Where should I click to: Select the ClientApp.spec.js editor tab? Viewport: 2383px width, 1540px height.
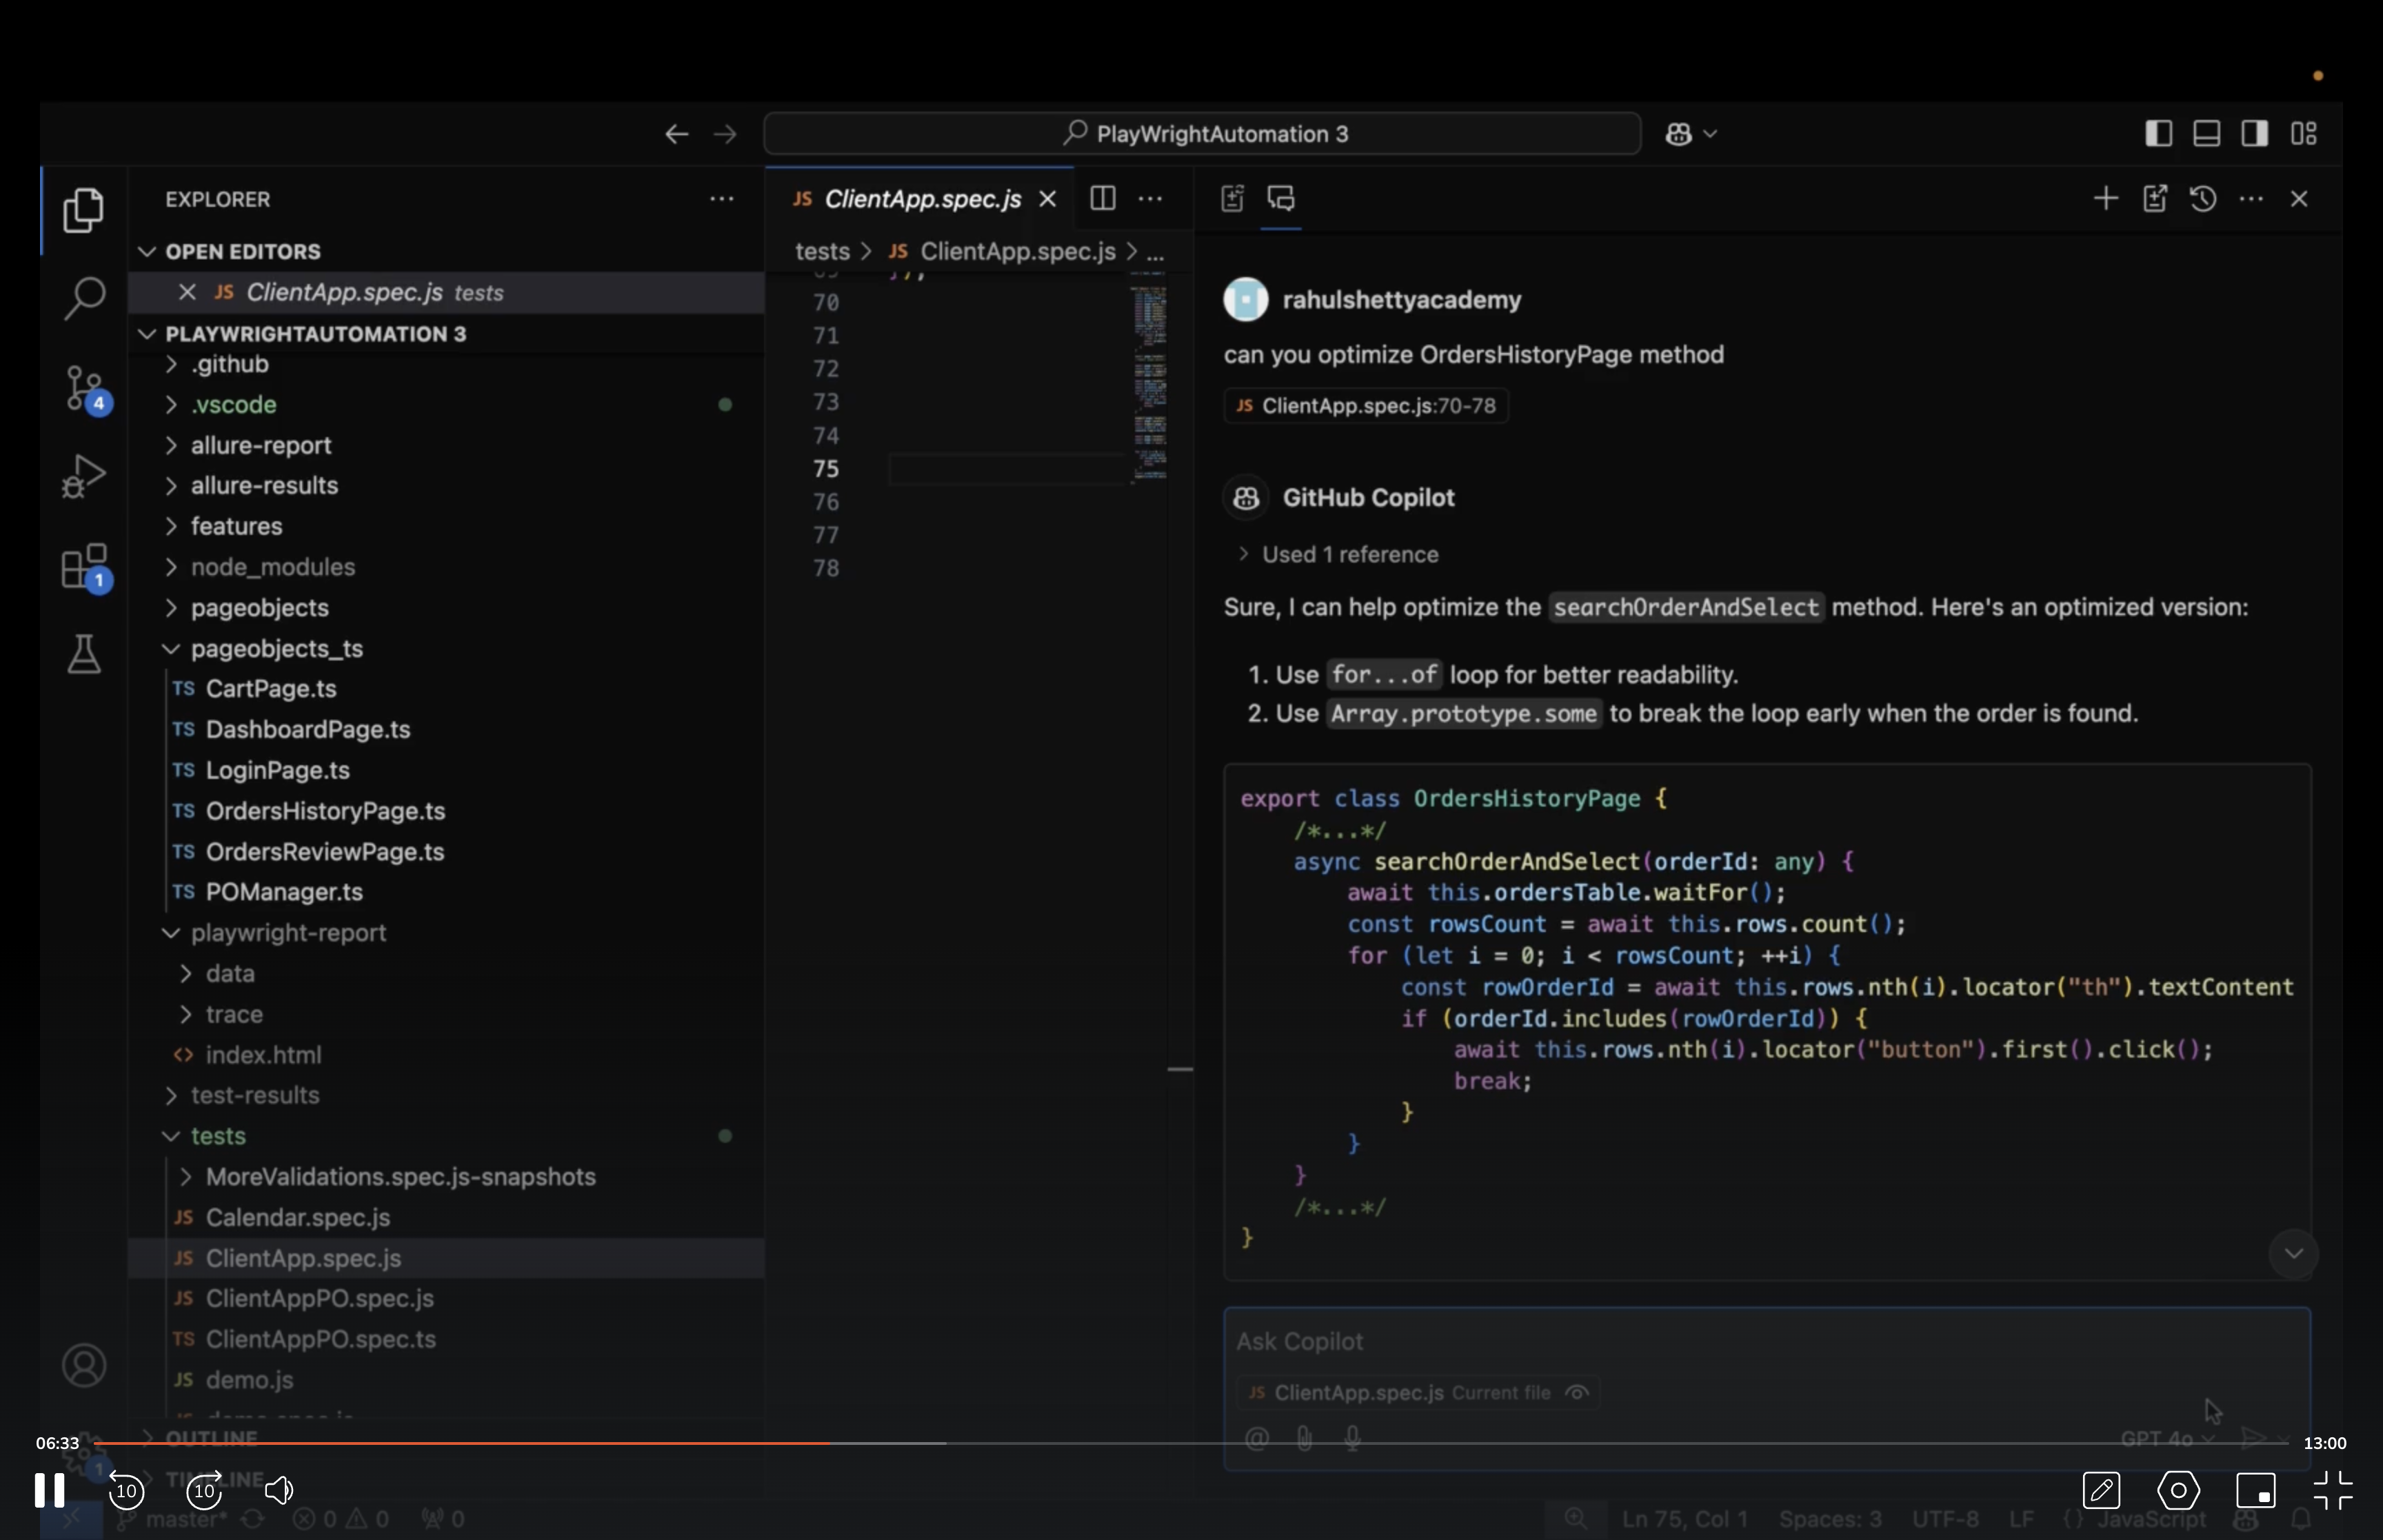pyautogui.click(x=921, y=199)
